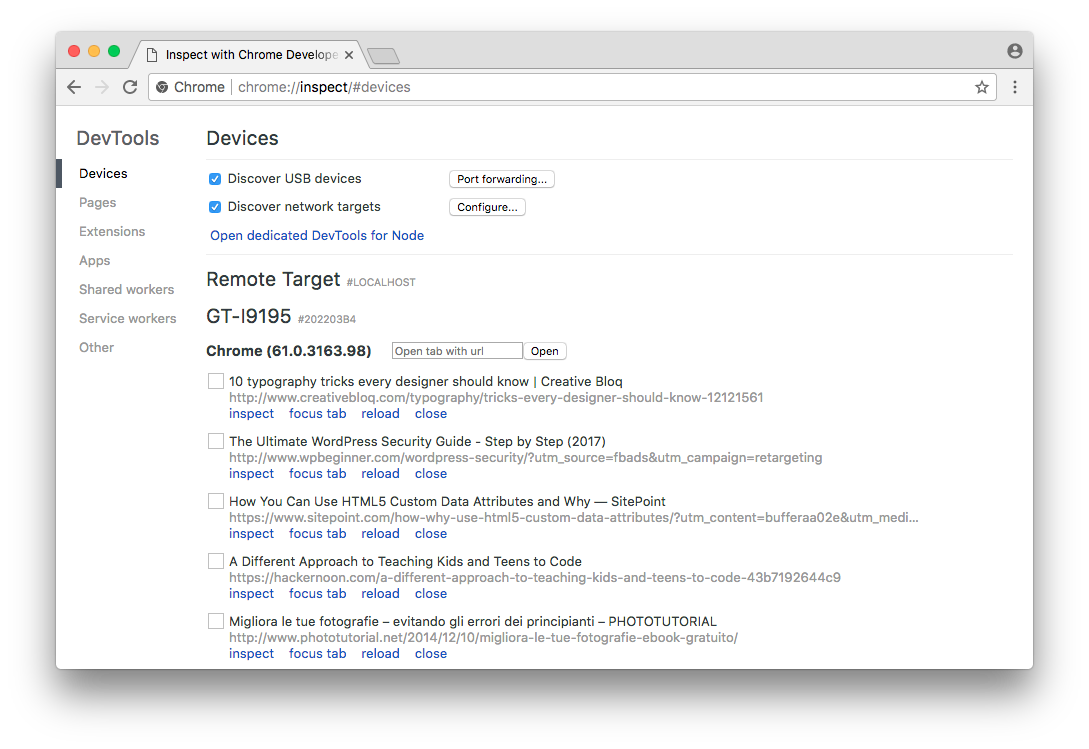This screenshot has width=1089, height=749.
Task: Uncheck Discover network targets
Action: point(215,207)
